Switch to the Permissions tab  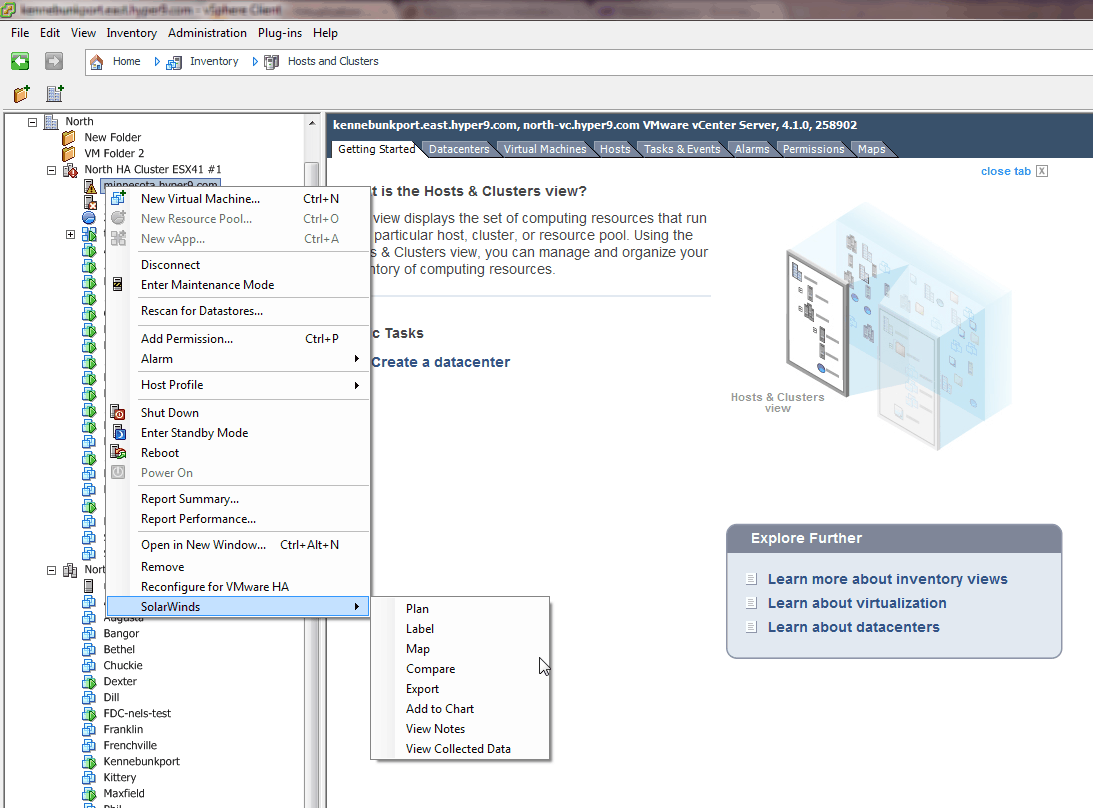pyautogui.click(x=813, y=149)
